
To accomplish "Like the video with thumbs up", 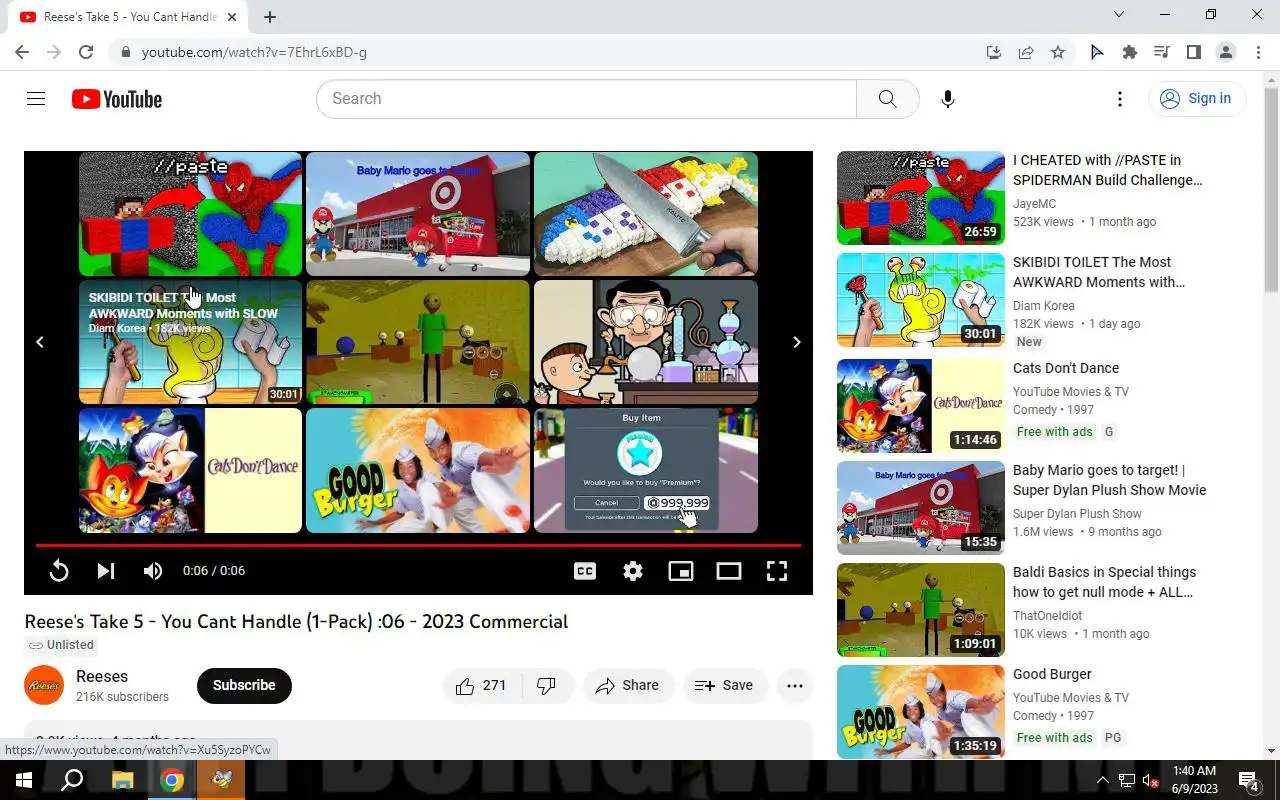I will 481,686.
